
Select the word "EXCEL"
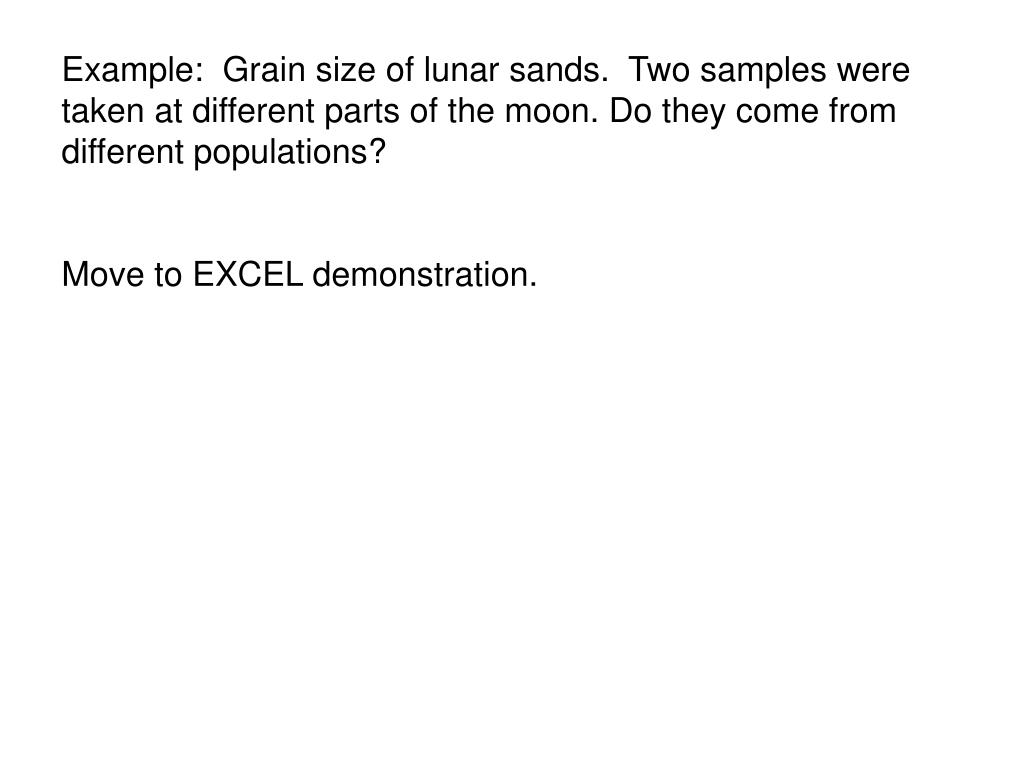248,274
